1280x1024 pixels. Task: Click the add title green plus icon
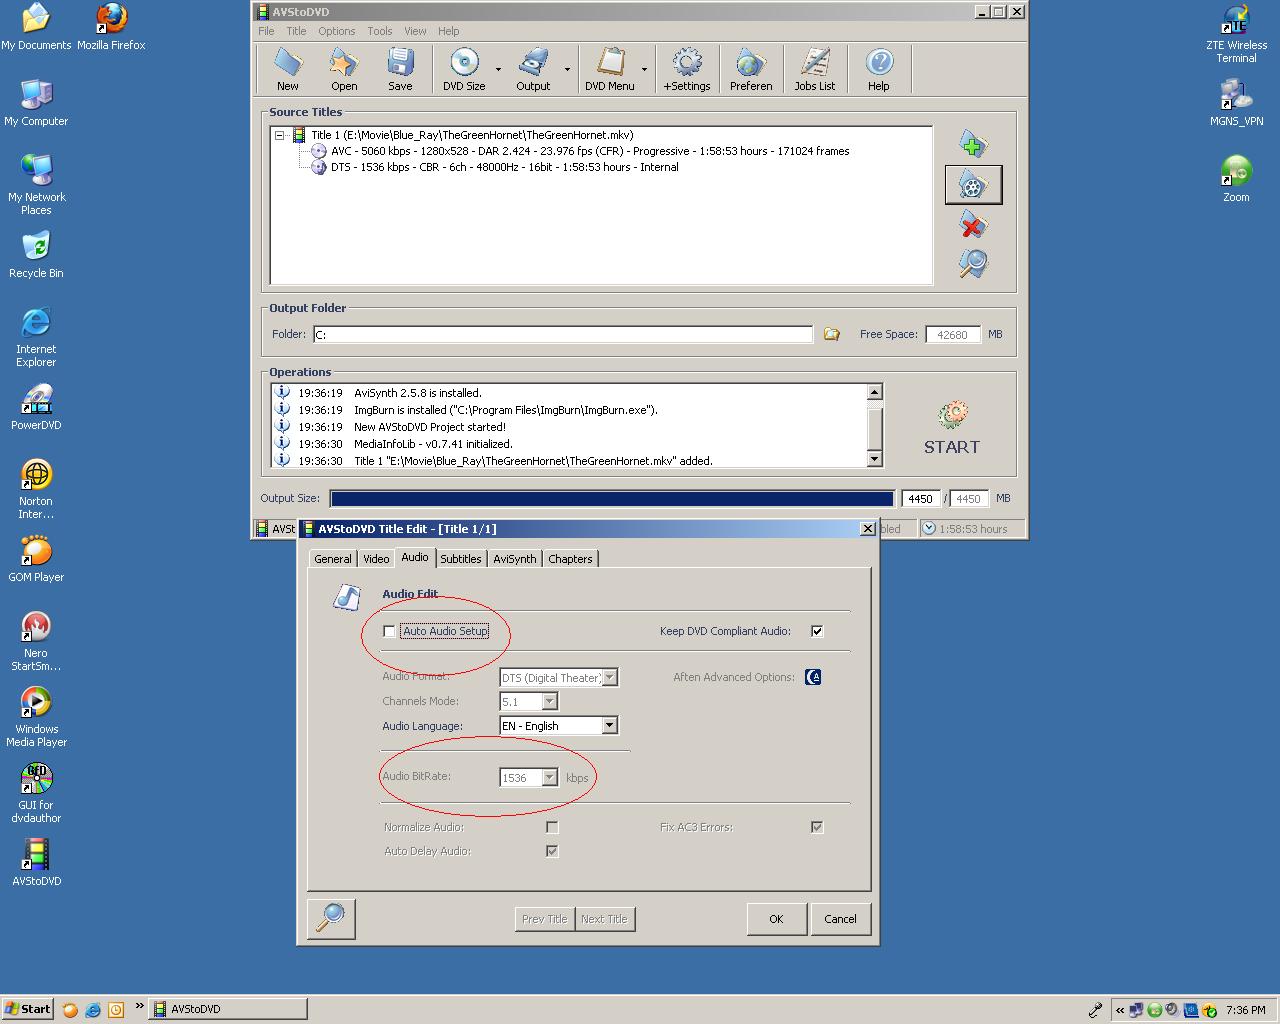click(973, 144)
